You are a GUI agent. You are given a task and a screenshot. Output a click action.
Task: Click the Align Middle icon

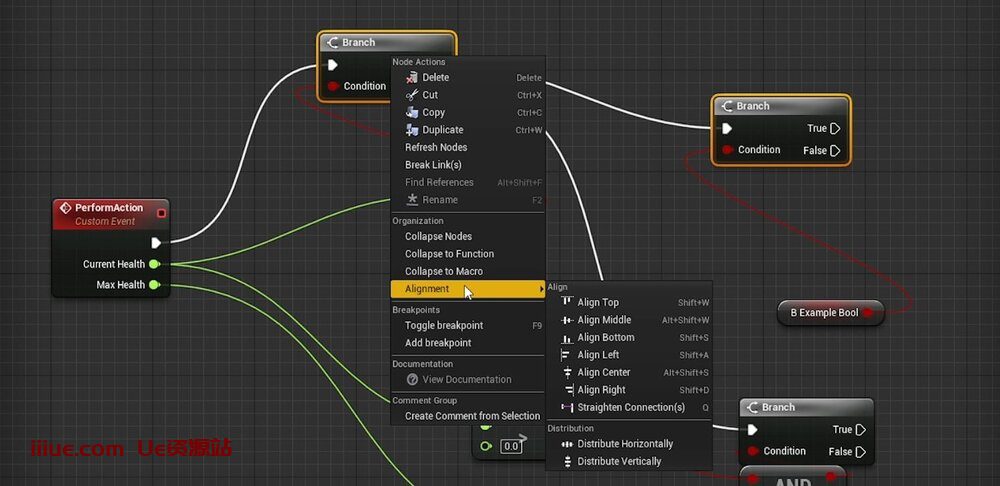566,320
